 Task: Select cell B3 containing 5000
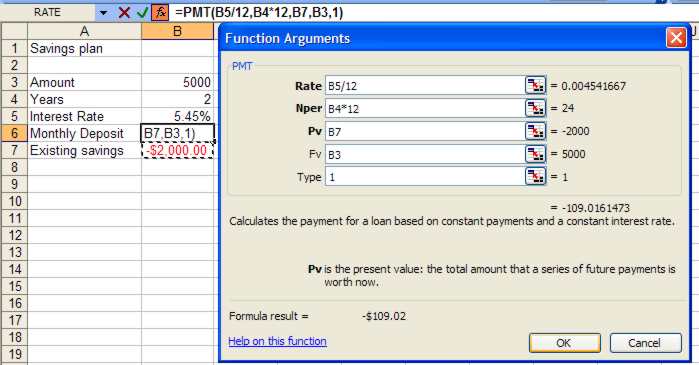(177, 82)
